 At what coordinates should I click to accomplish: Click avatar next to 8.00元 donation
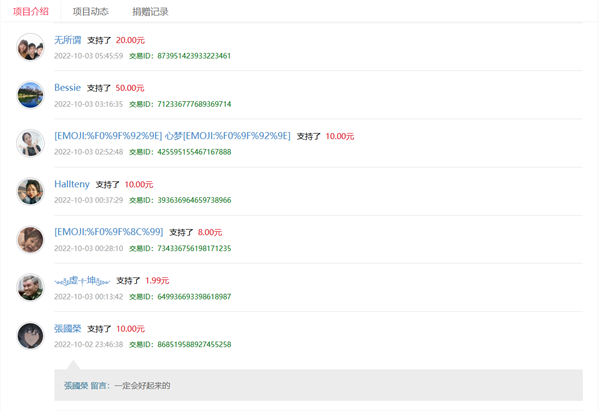tap(30, 239)
